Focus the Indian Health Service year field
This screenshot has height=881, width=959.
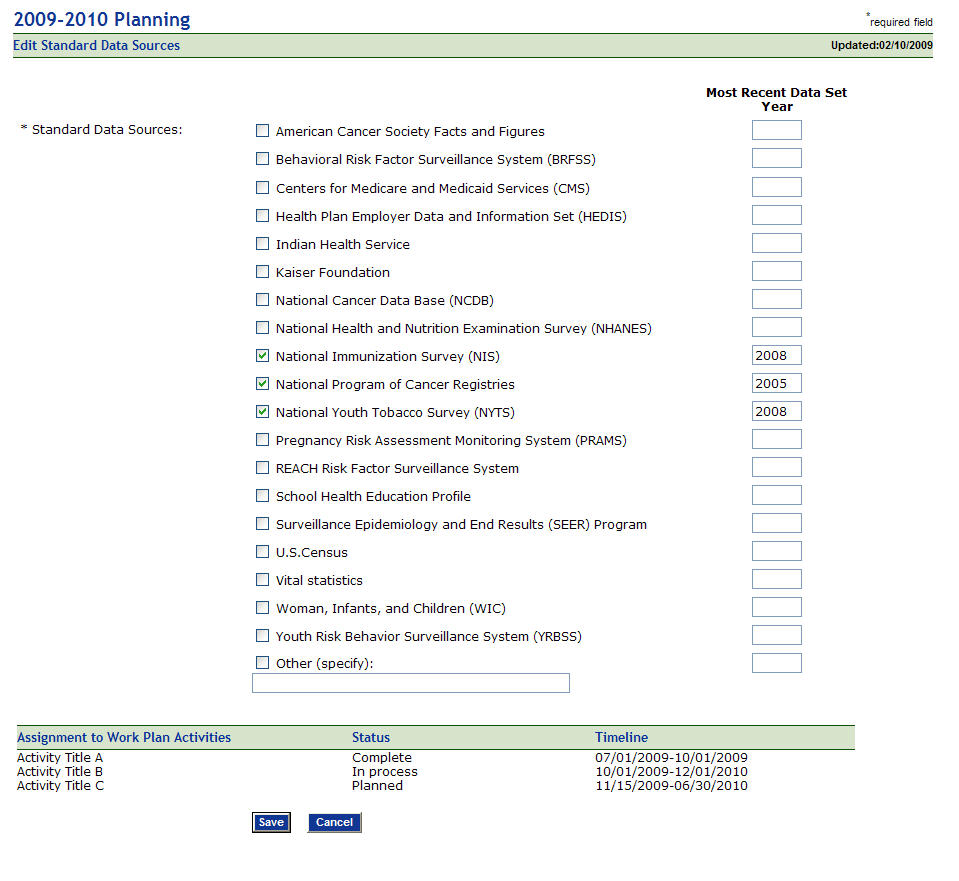pos(776,243)
